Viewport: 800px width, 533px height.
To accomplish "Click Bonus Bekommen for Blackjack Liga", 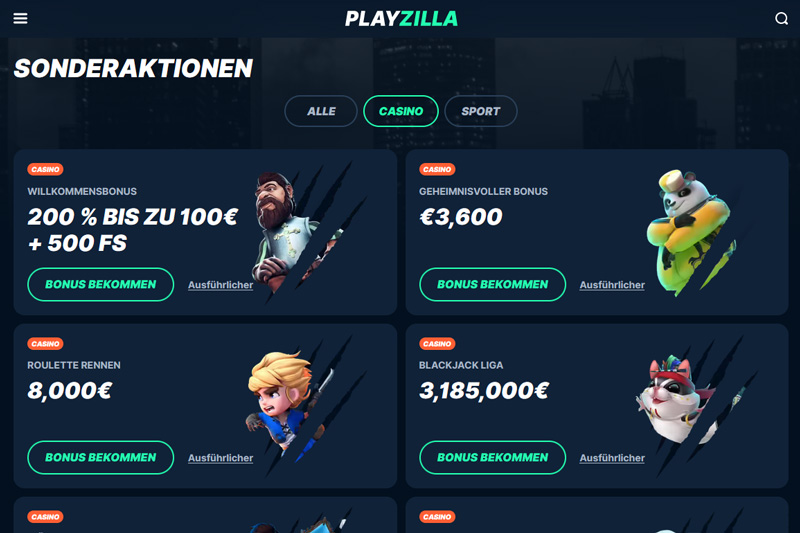I will [492, 458].
